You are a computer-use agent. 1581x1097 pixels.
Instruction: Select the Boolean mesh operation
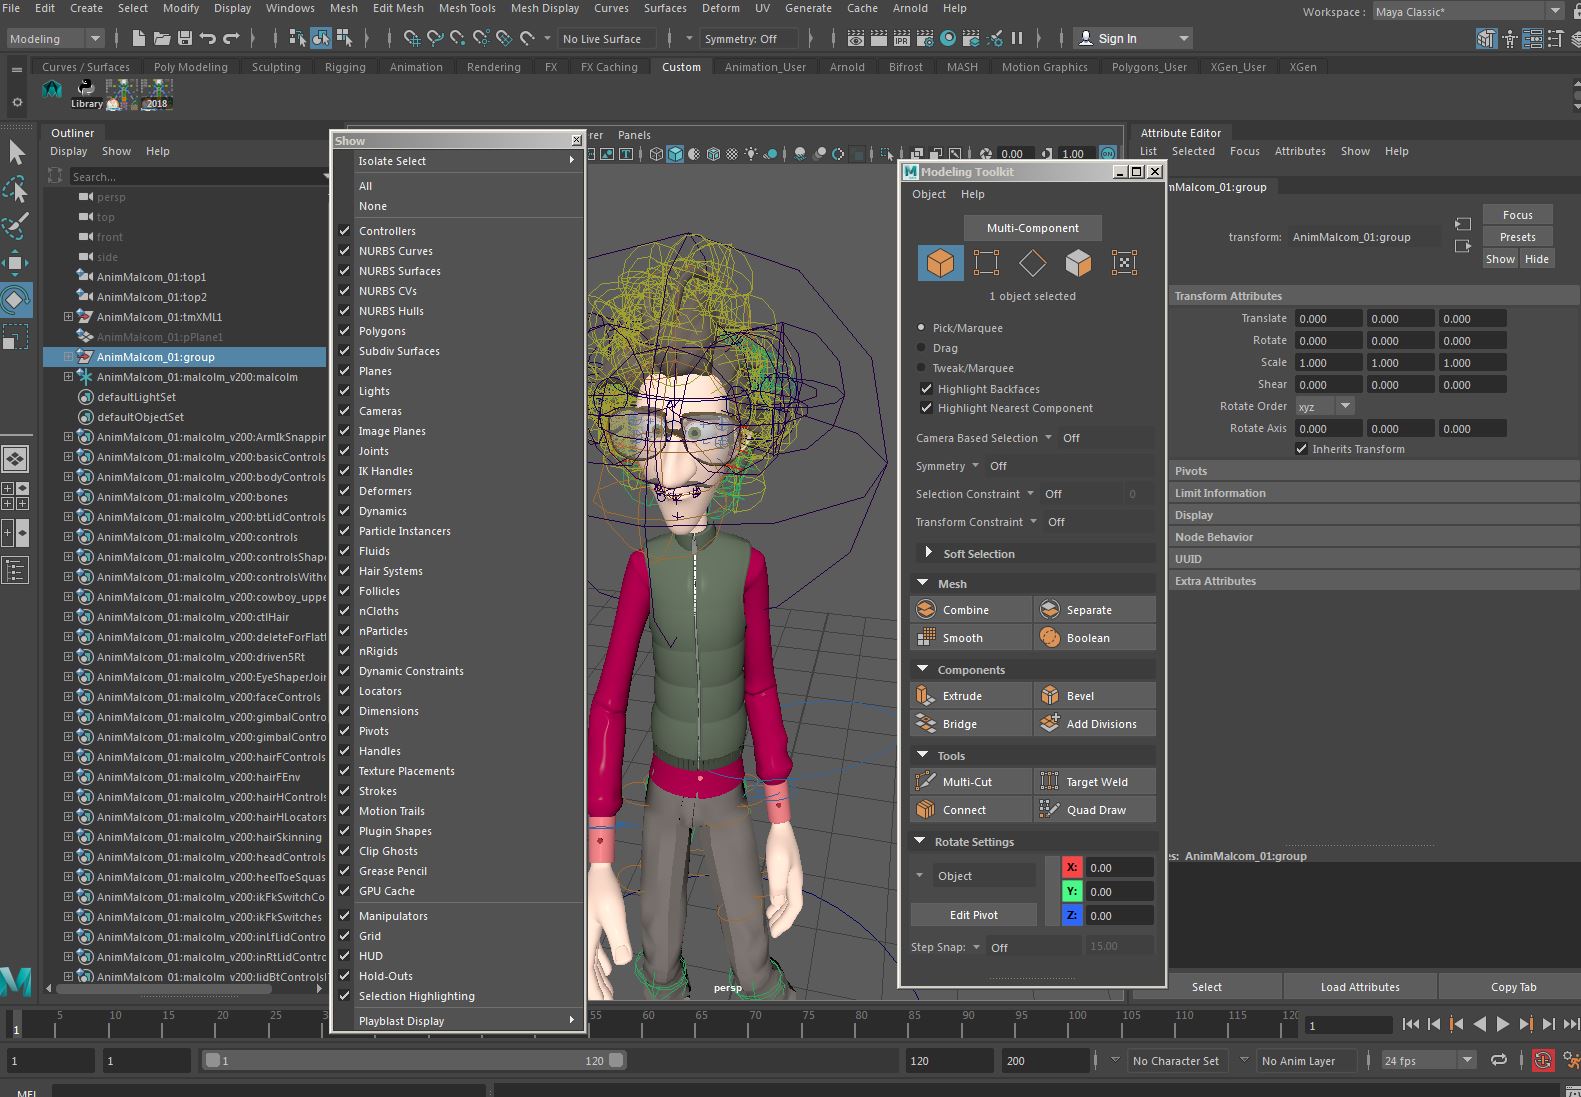pos(1086,638)
